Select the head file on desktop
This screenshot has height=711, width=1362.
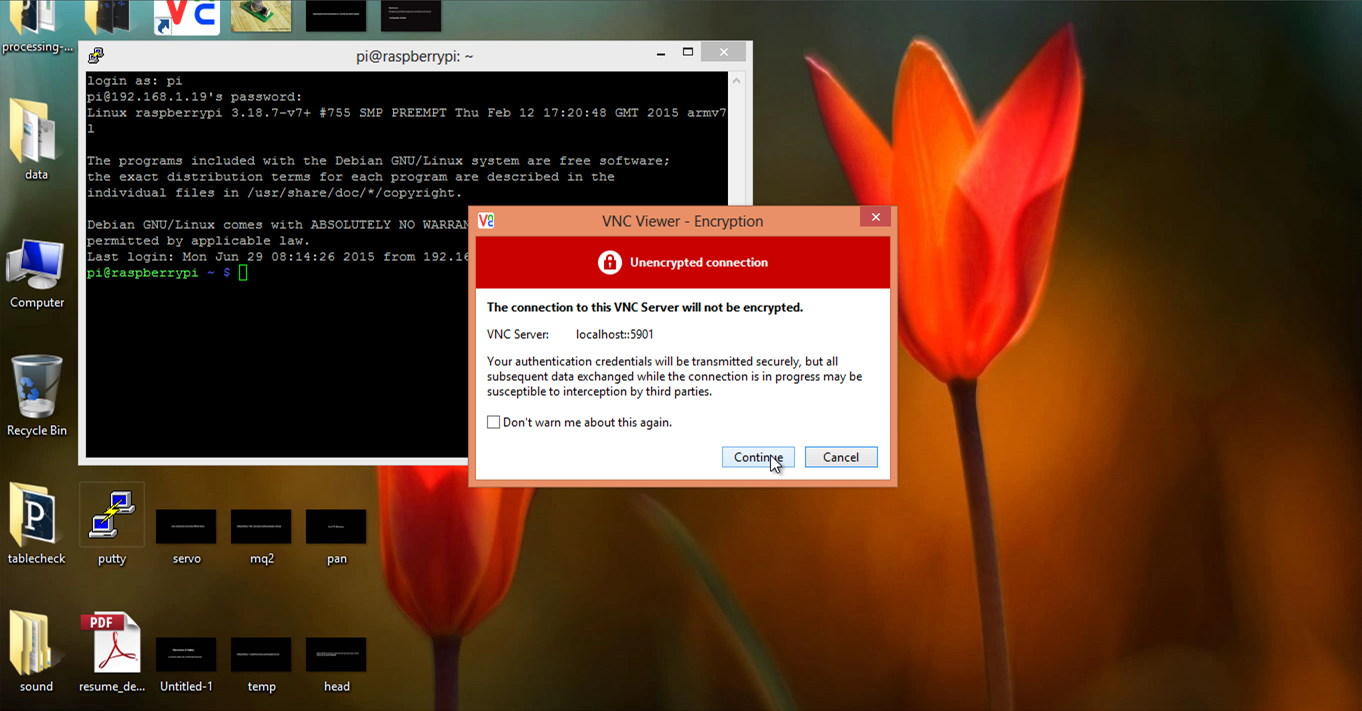337,665
